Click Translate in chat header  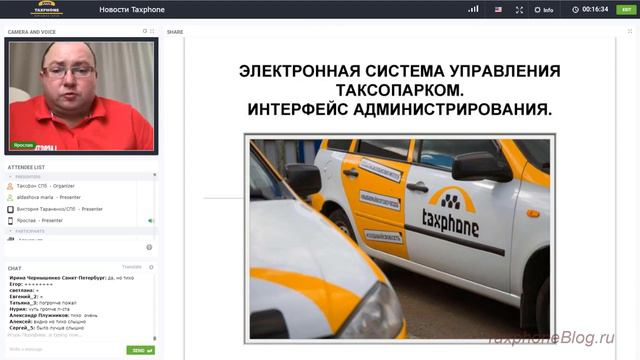132,267
